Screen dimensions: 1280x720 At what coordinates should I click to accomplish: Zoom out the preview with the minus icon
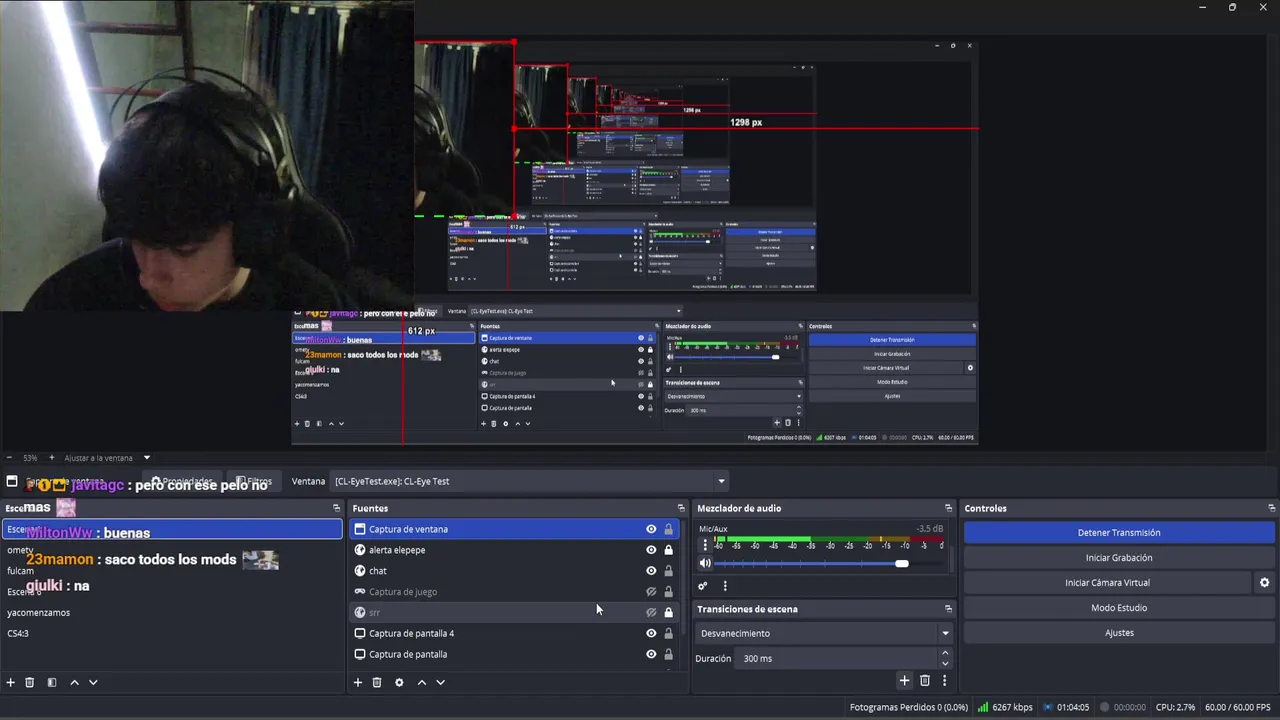pyautogui.click(x=9, y=458)
